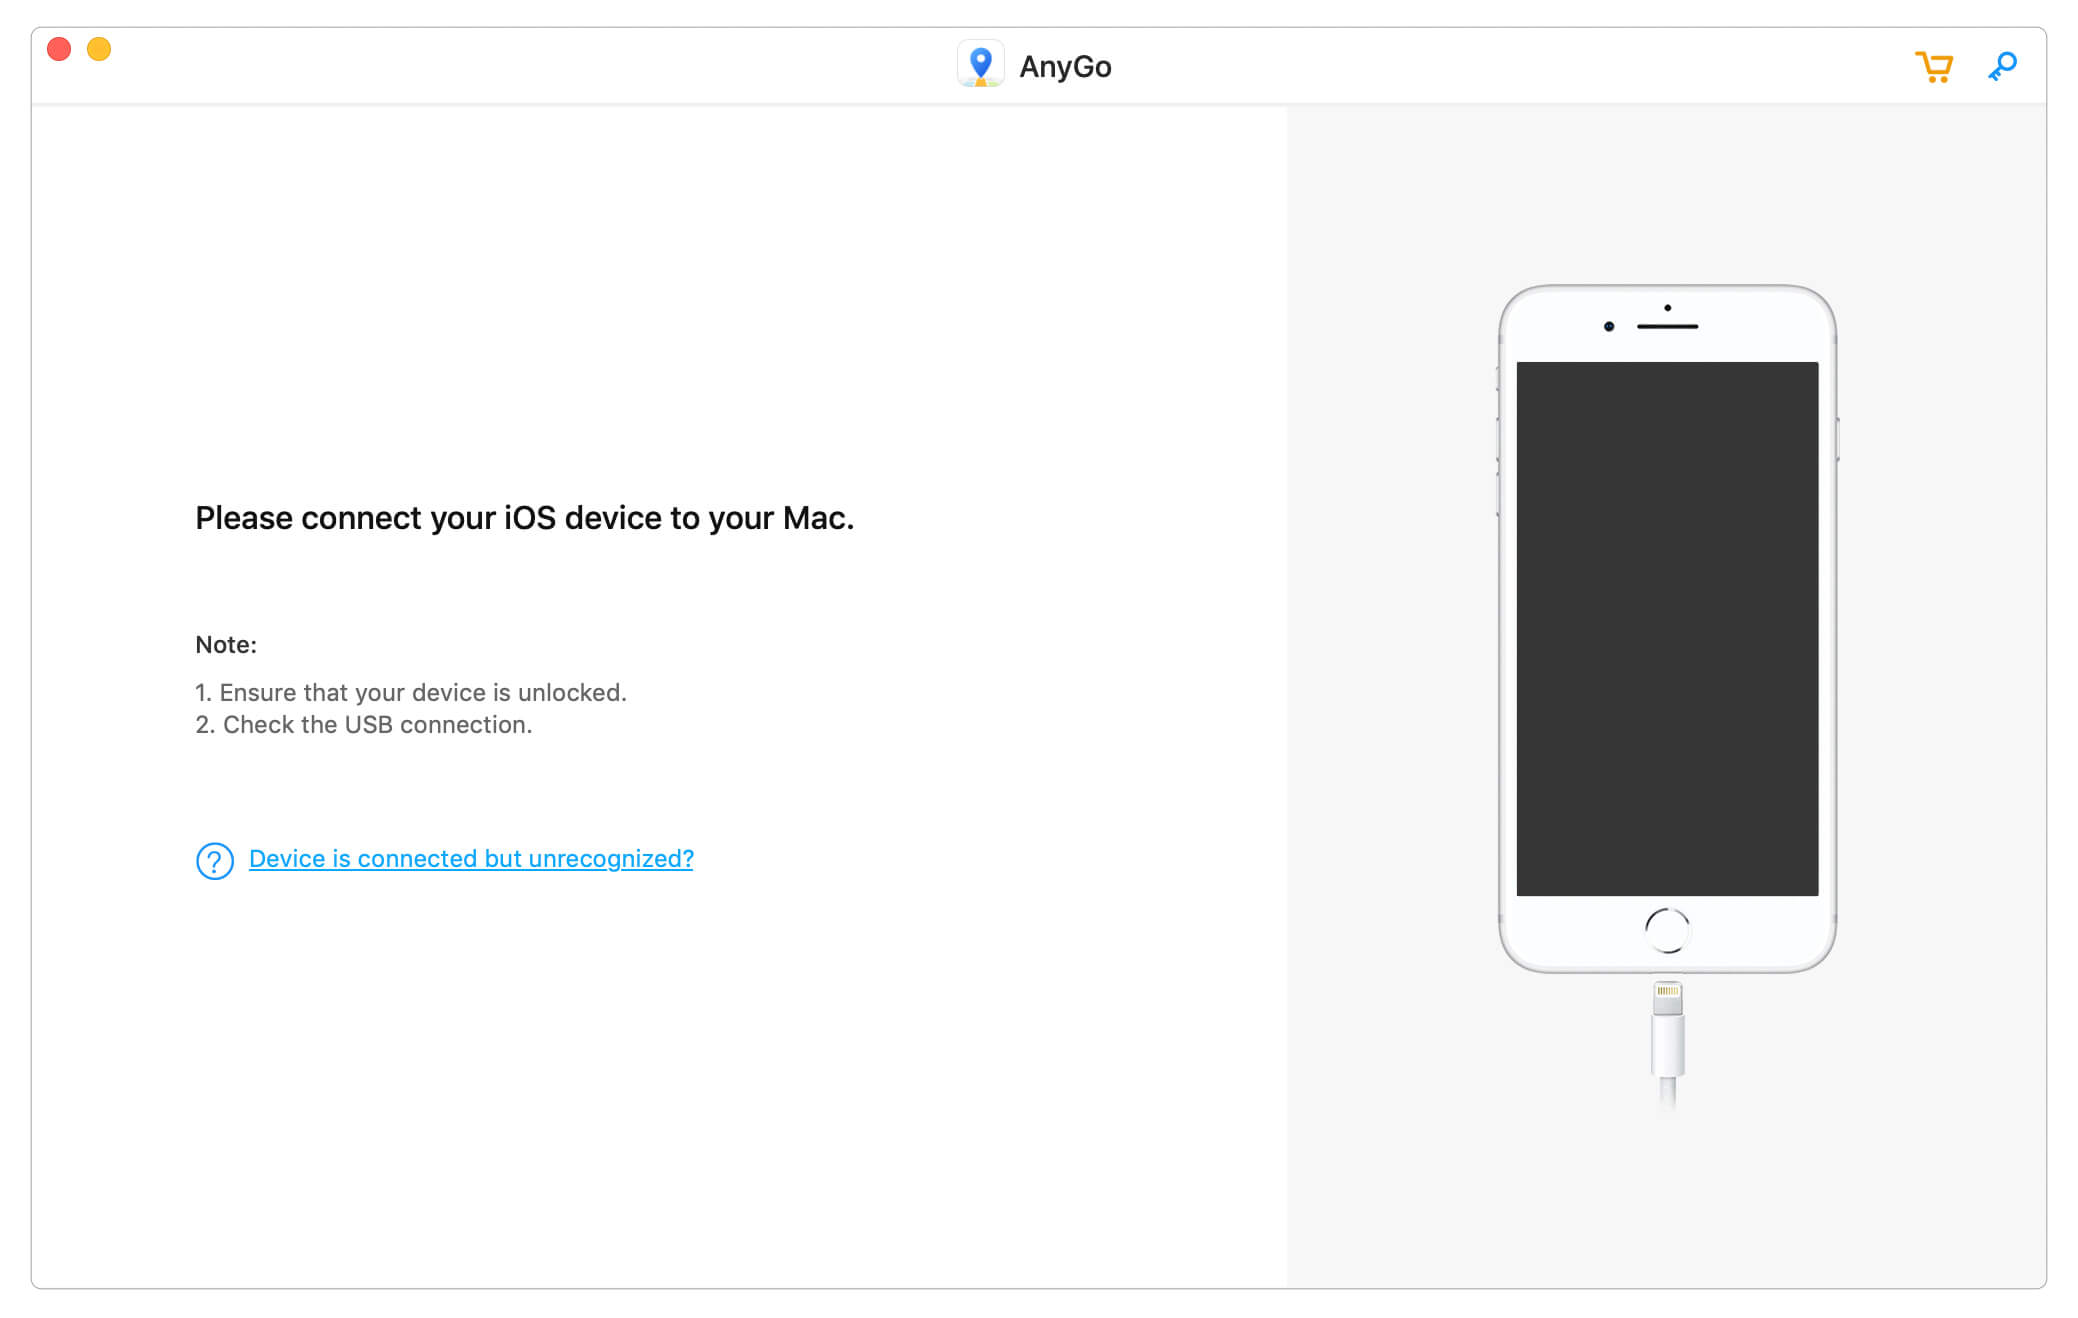Click the 'Ensure that your device is unlocked' note

pyautogui.click(x=411, y=692)
